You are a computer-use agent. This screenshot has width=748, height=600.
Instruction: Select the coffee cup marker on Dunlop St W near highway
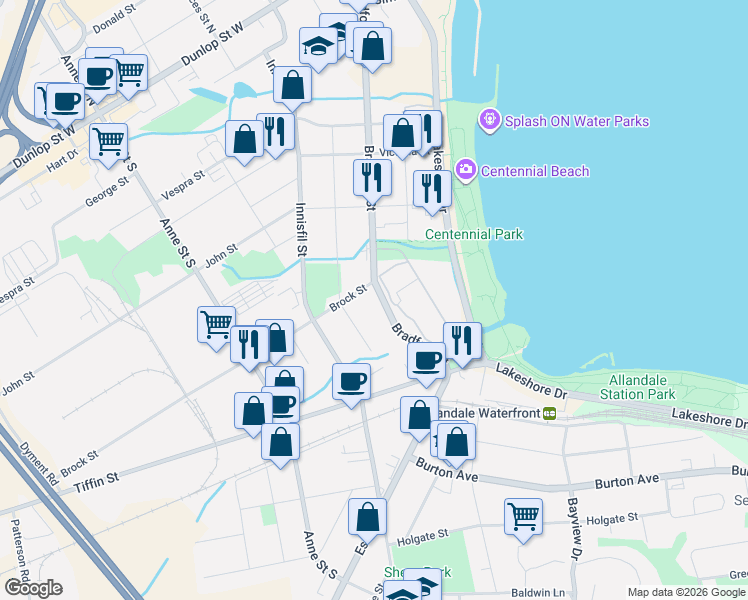pyautogui.click(x=66, y=104)
